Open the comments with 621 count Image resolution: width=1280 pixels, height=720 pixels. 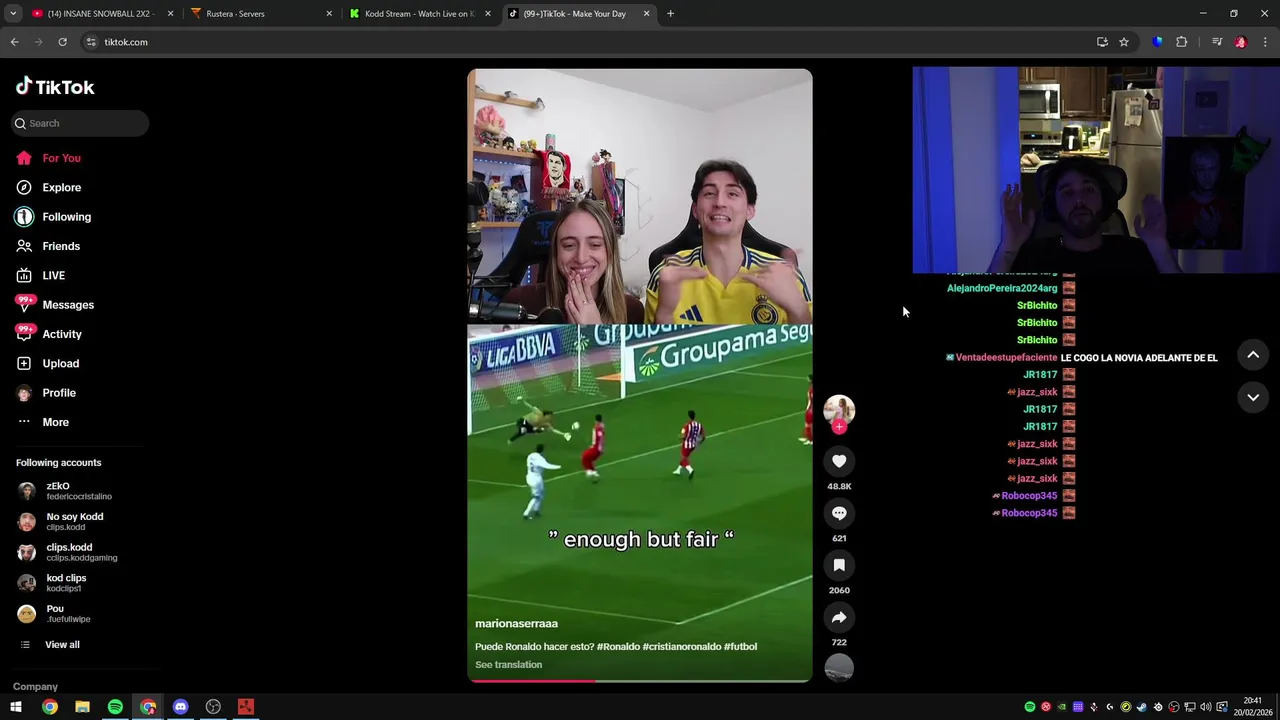point(839,513)
